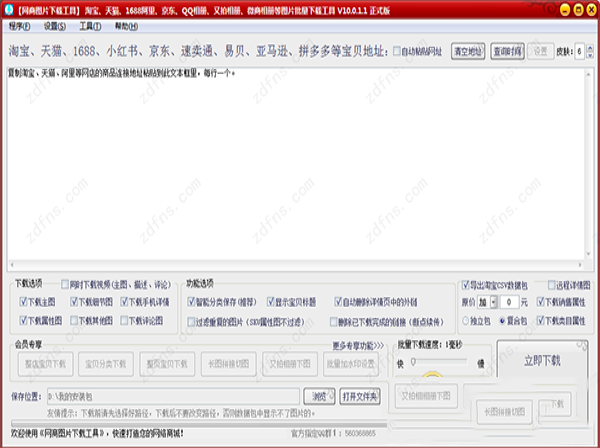Viewport: 600px width, 448px height.
Task: Uncheck the 下载手机详情 checkbox
Action: pyautogui.click(x=124, y=302)
